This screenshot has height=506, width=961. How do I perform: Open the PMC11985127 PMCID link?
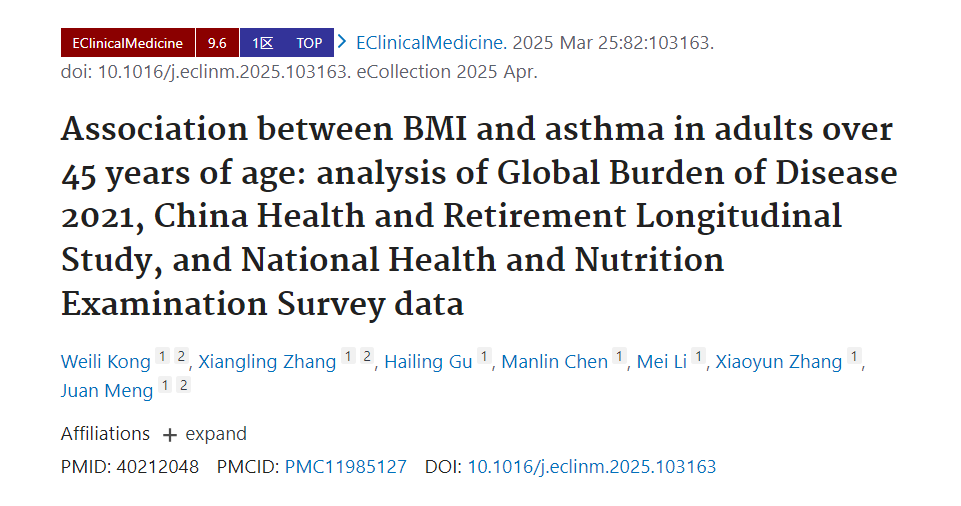346,467
